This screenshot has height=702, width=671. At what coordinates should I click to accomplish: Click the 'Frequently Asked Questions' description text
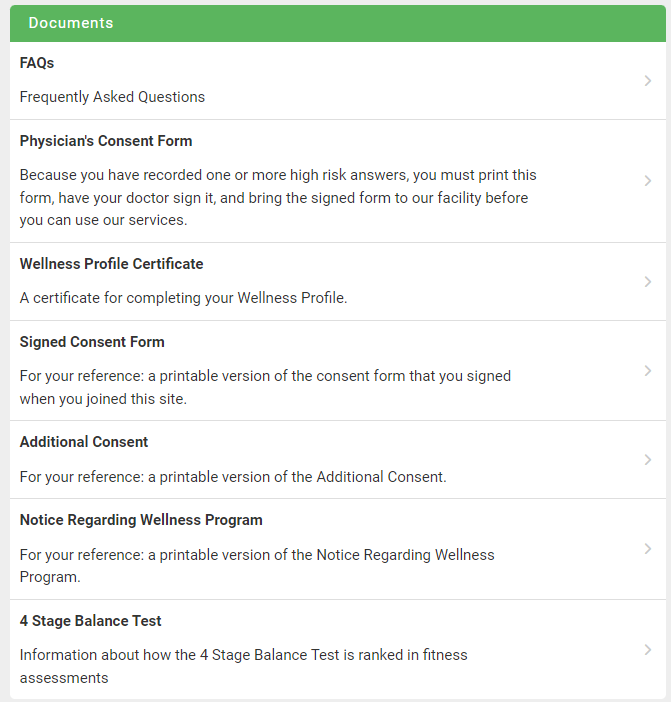pyautogui.click(x=112, y=97)
